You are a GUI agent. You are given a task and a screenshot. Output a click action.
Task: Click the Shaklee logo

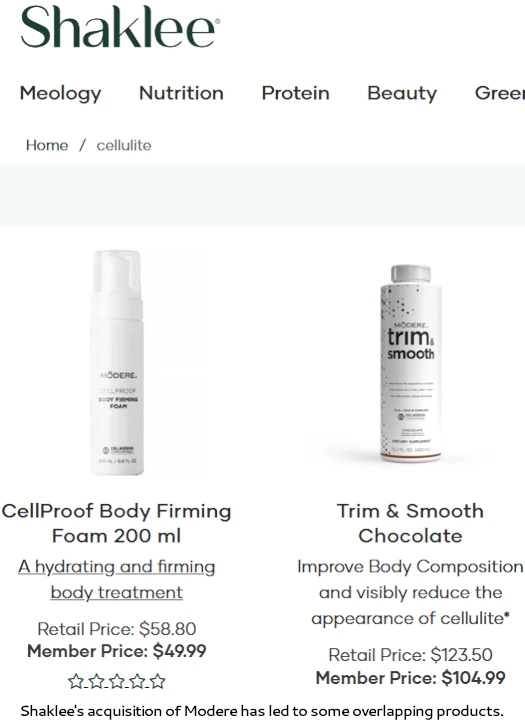click(x=120, y=27)
